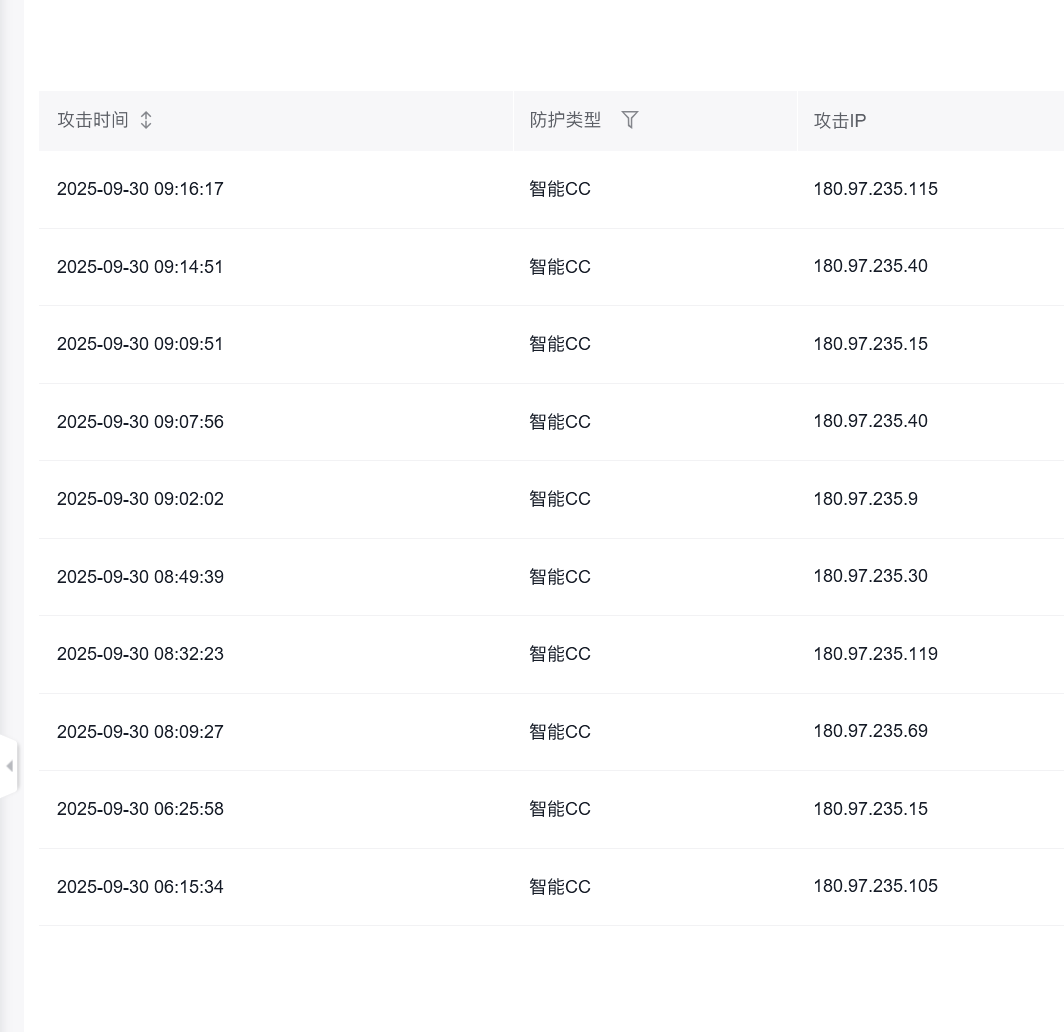1064x1032 pixels.
Task: Sort the table by 攻击时间 arrows icon
Action: (146, 120)
